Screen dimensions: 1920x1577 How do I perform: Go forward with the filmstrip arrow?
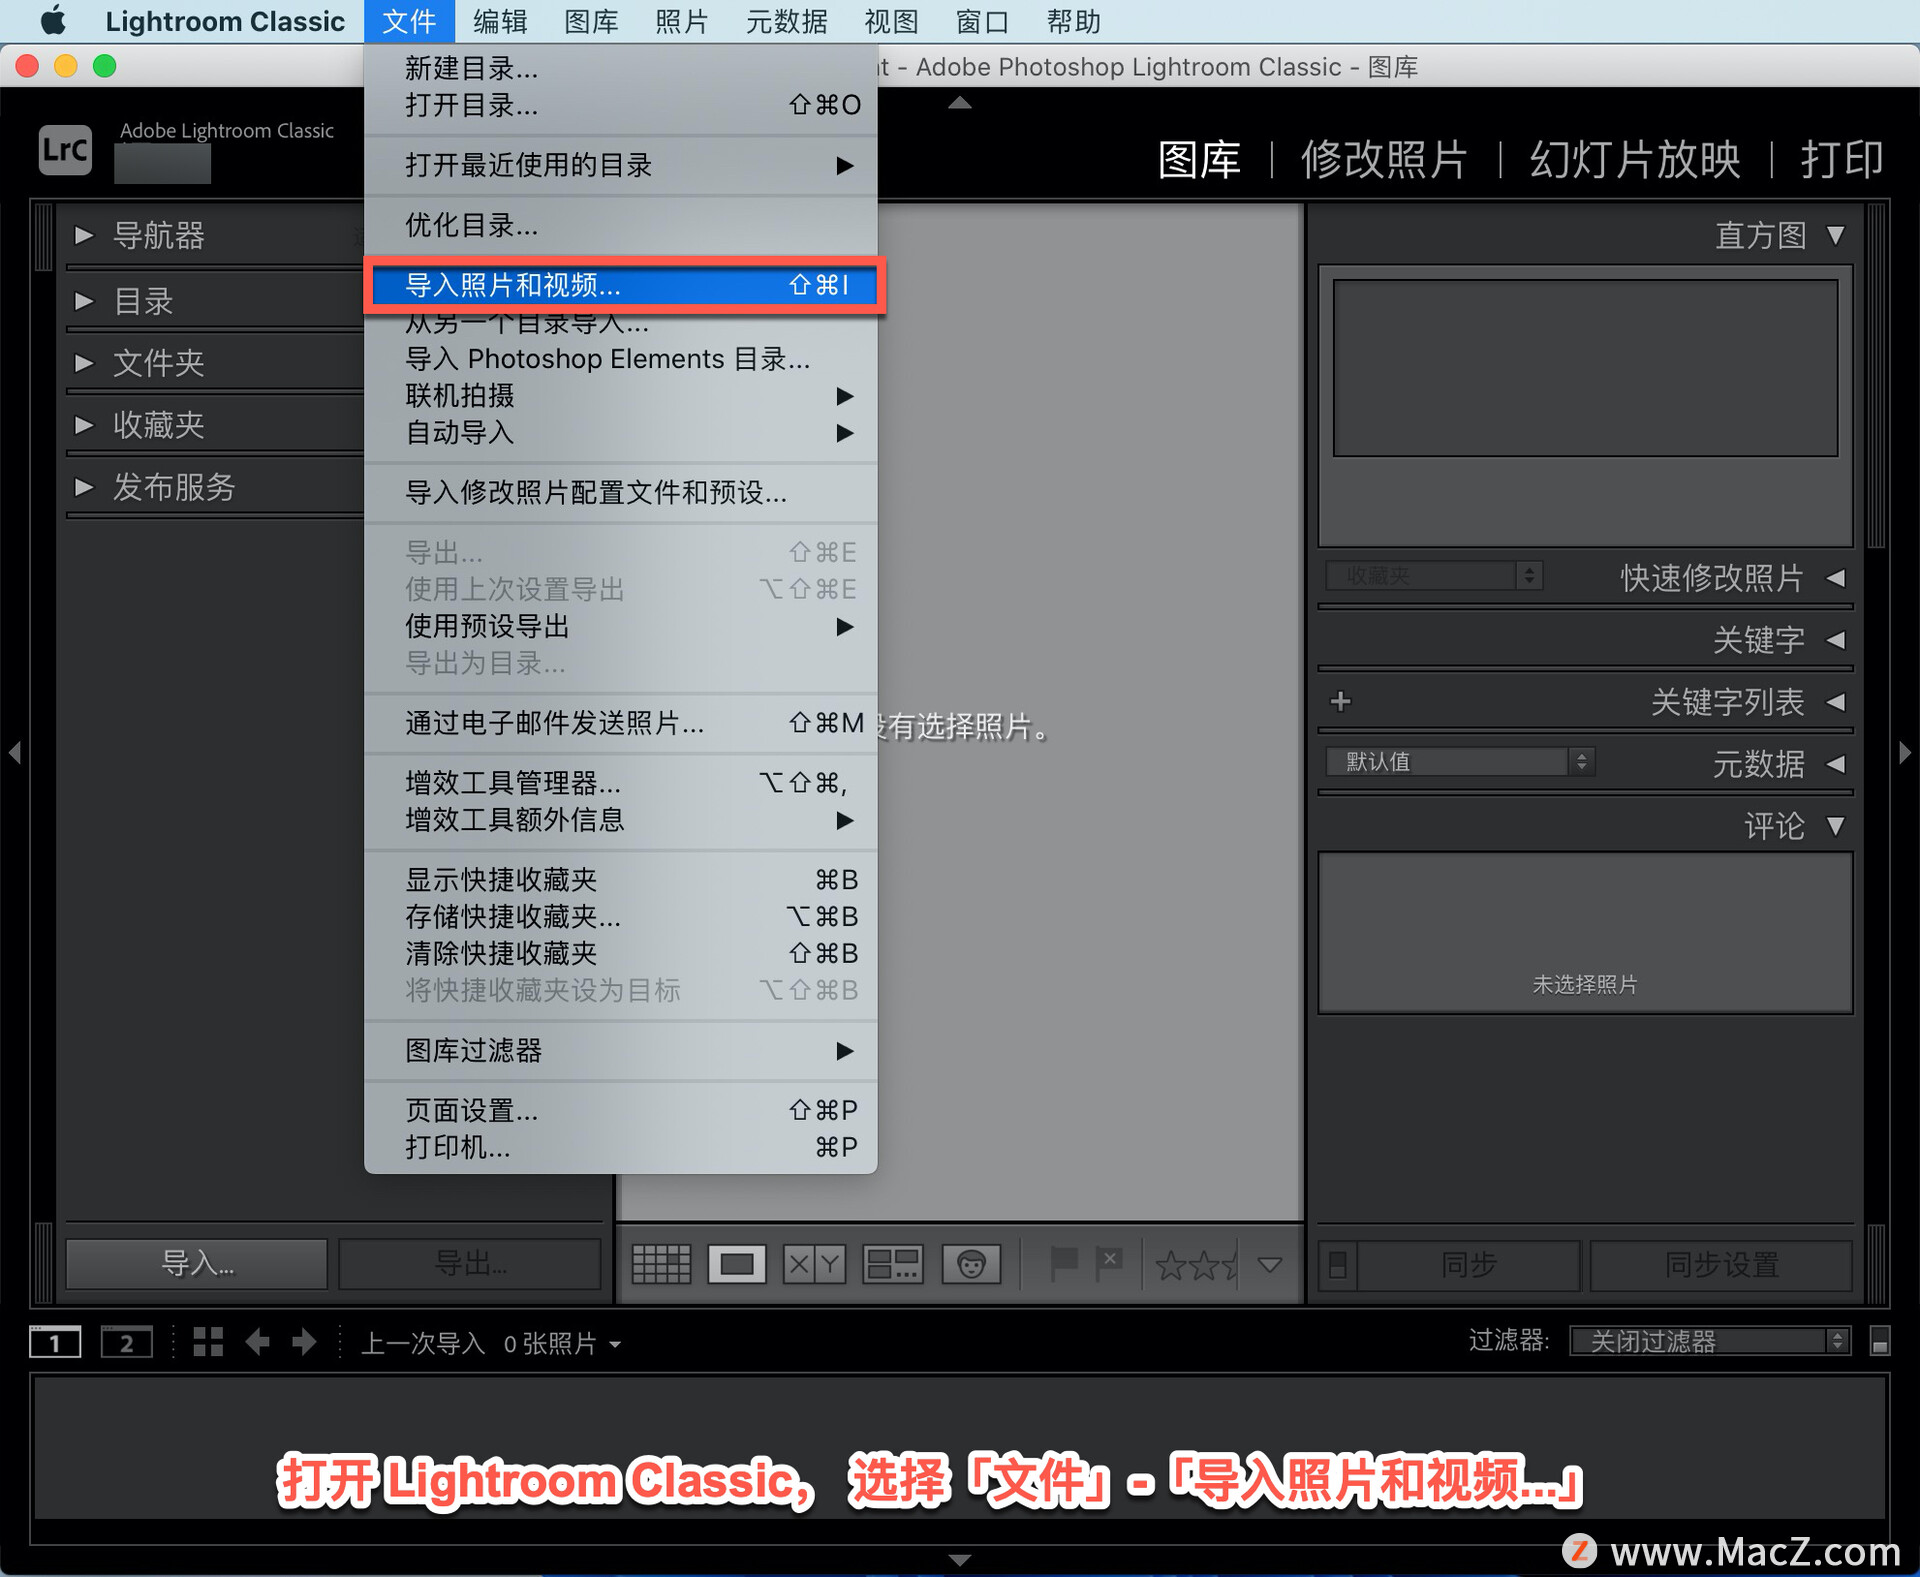(x=304, y=1342)
